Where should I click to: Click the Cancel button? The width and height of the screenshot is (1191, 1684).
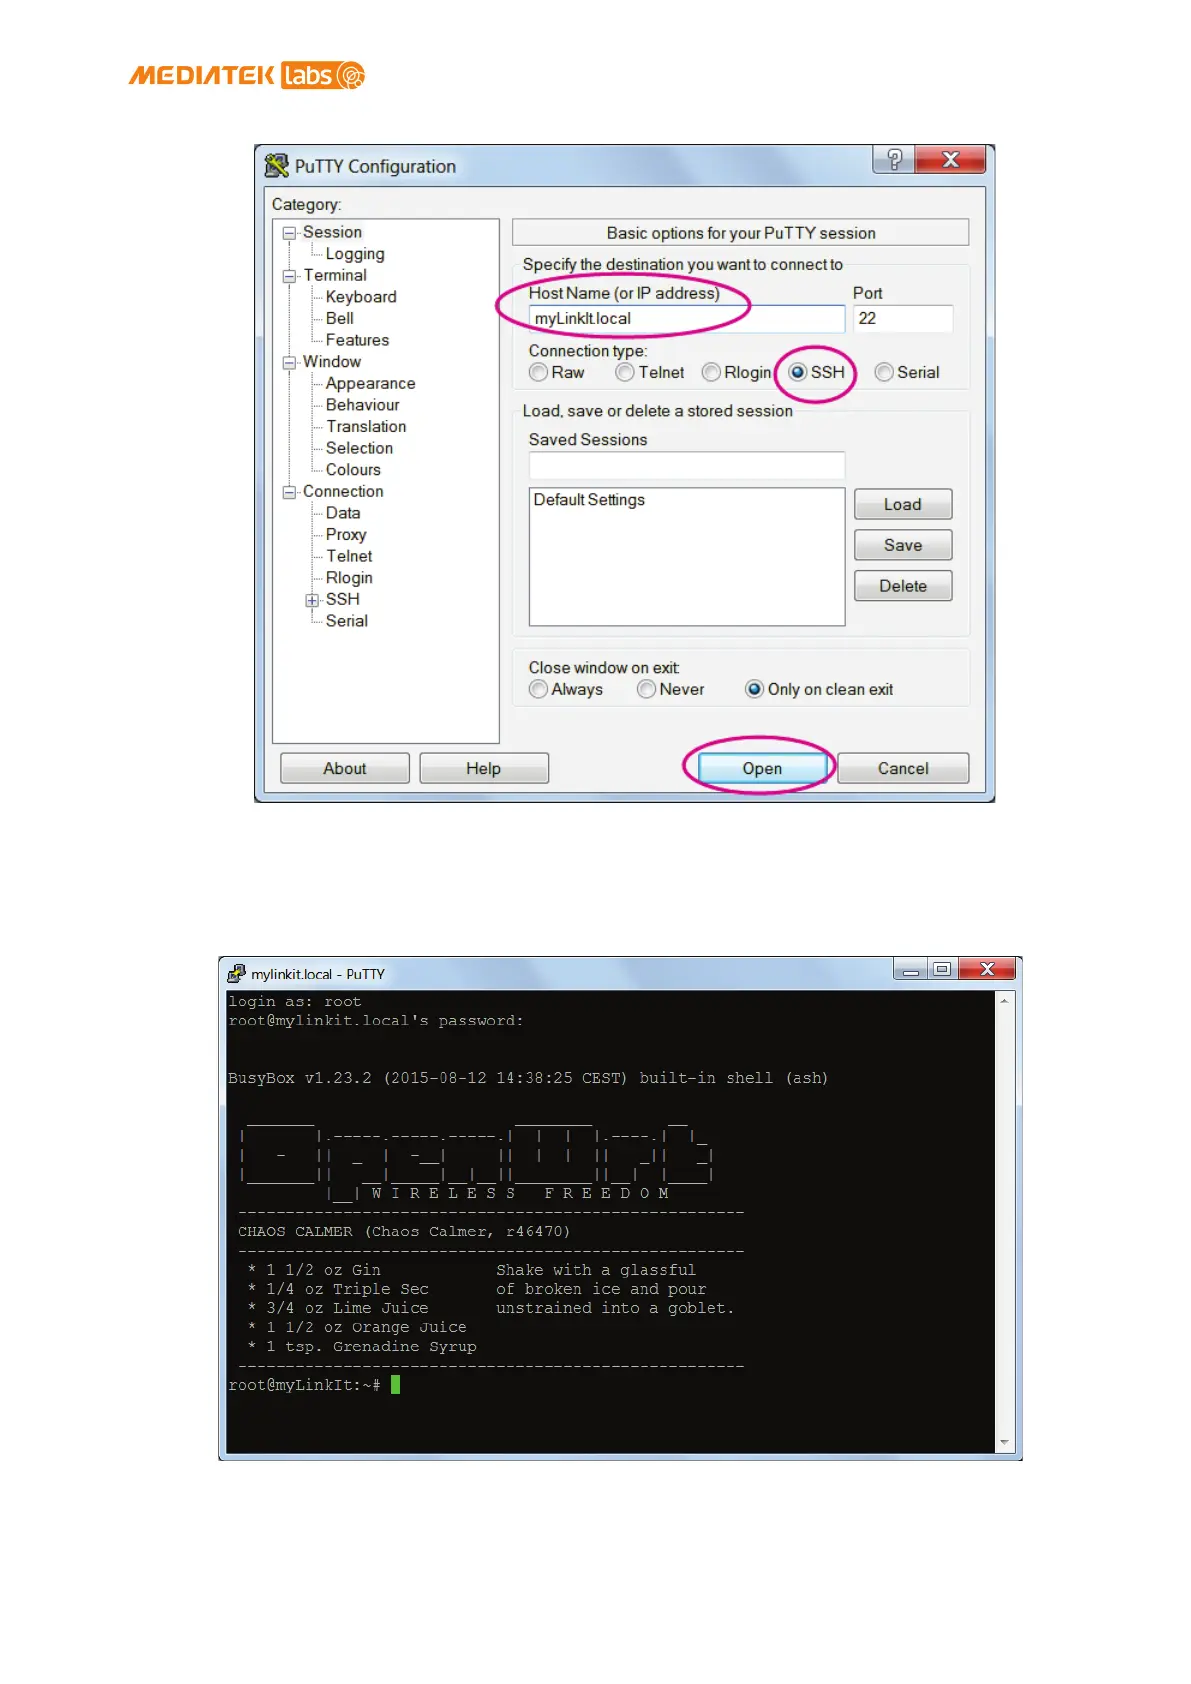click(903, 768)
